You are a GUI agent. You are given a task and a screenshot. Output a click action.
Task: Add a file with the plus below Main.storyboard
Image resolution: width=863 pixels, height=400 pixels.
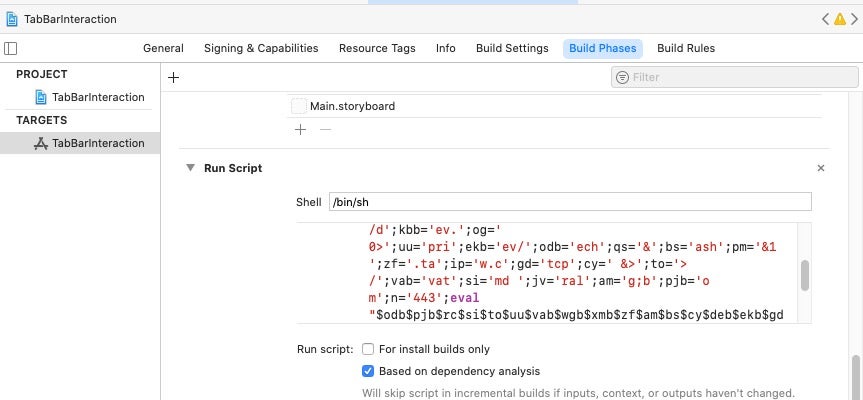coord(300,130)
